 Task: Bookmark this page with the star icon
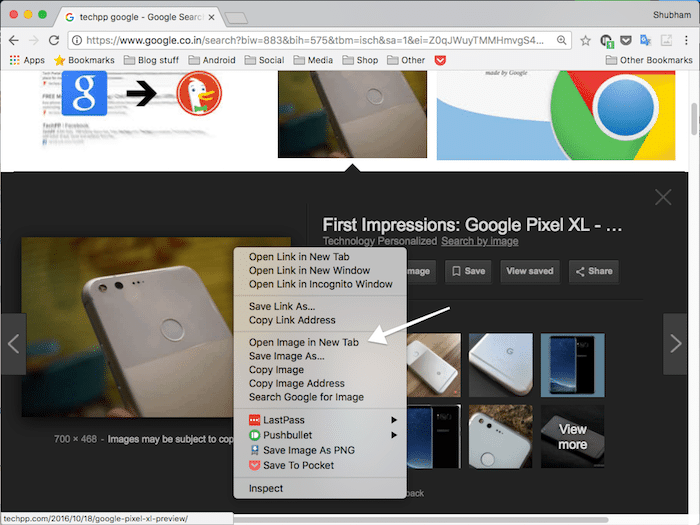585,41
